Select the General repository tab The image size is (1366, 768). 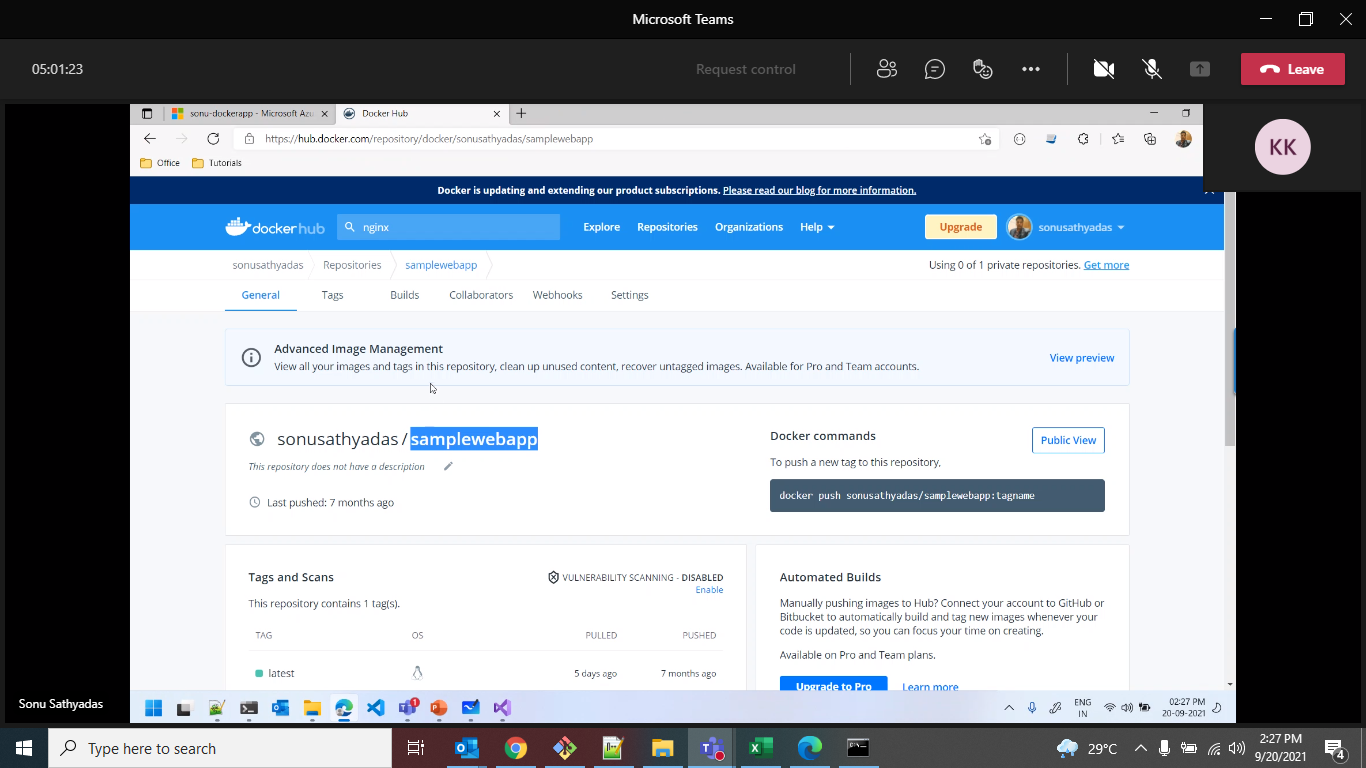click(x=260, y=295)
